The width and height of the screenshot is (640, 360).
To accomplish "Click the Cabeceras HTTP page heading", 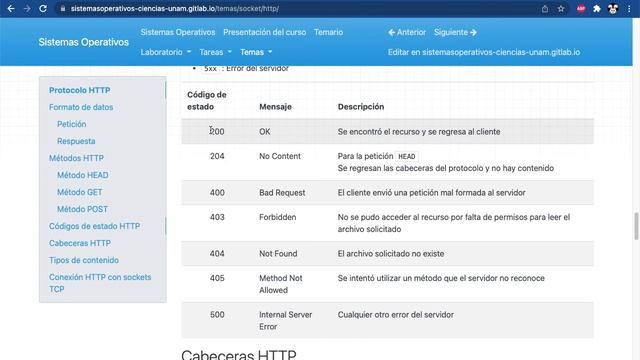I will pos(239,354).
